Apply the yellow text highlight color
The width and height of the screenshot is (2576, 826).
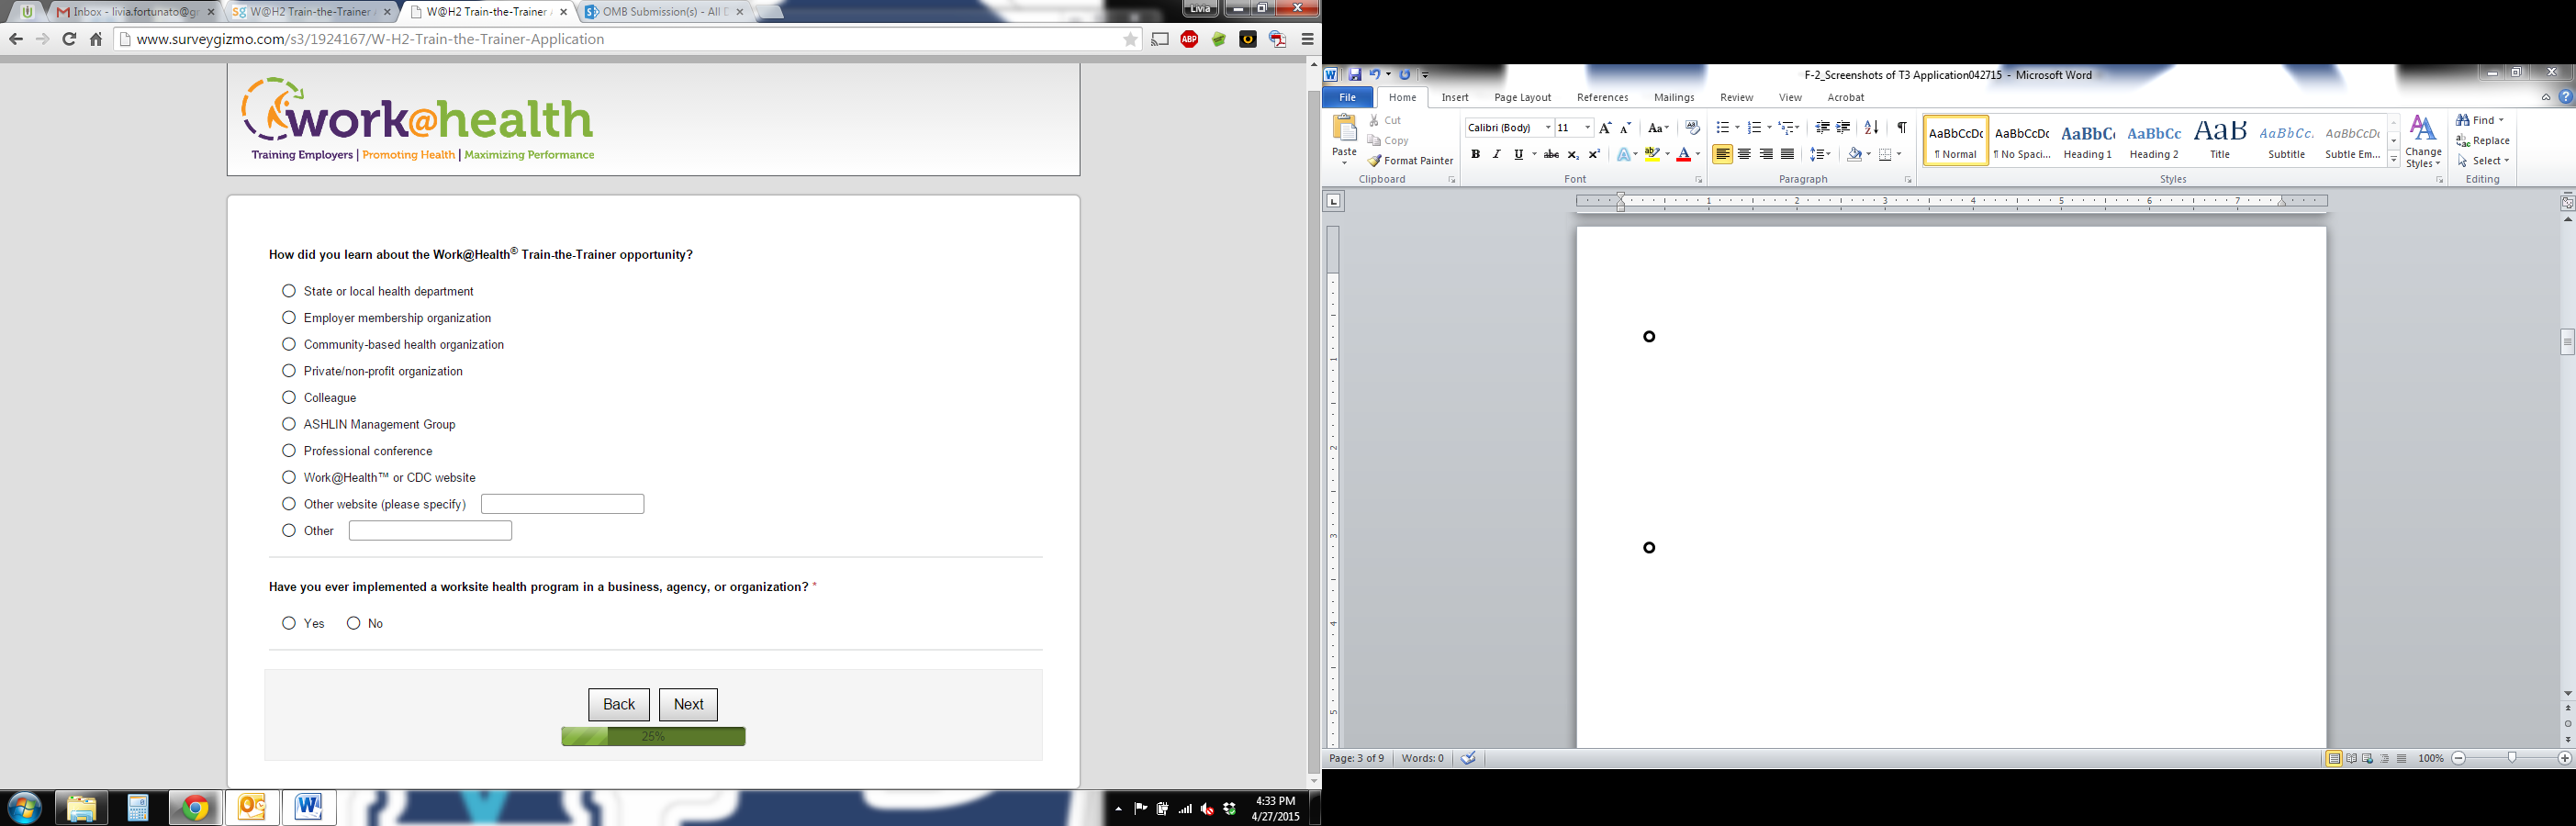[x=1652, y=155]
